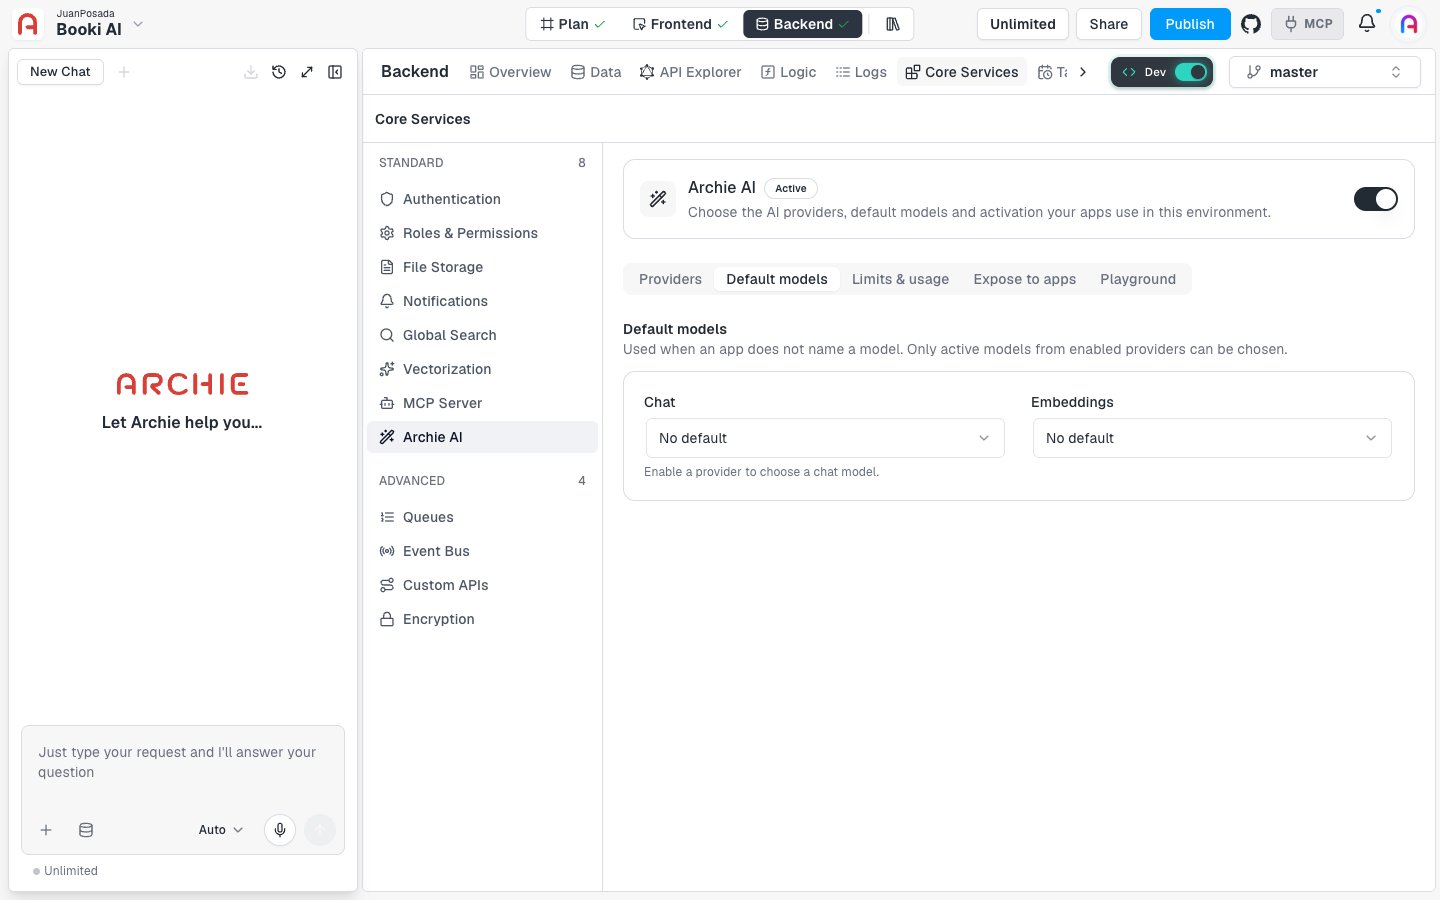Viewport: 1440px width, 900px height.
Task: Open chat history clock icon
Action: click(x=279, y=72)
